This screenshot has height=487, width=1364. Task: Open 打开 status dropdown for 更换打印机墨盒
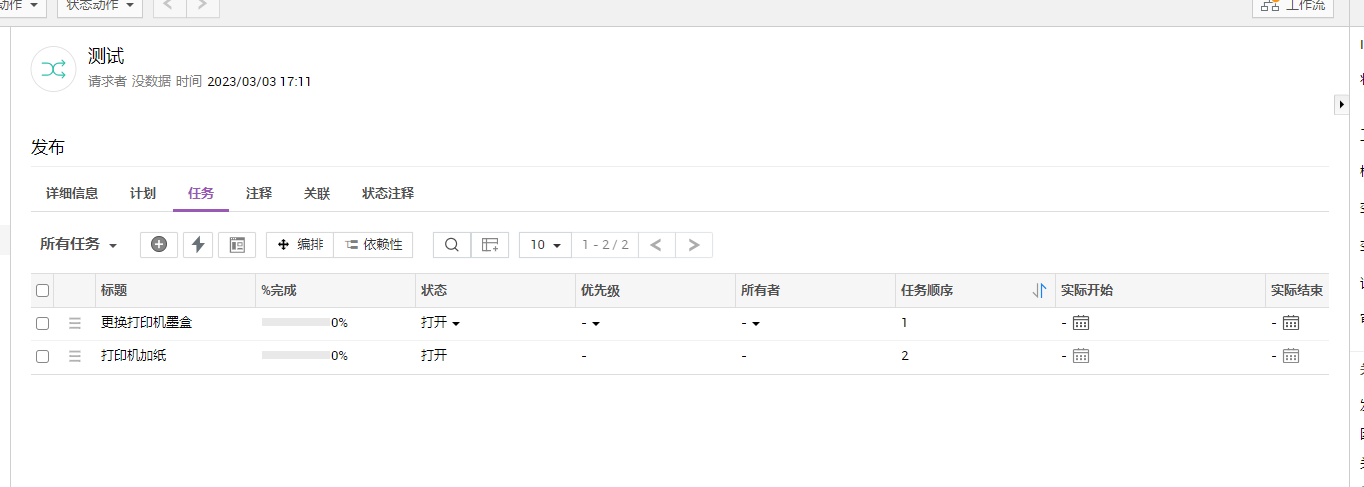[440, 323]
